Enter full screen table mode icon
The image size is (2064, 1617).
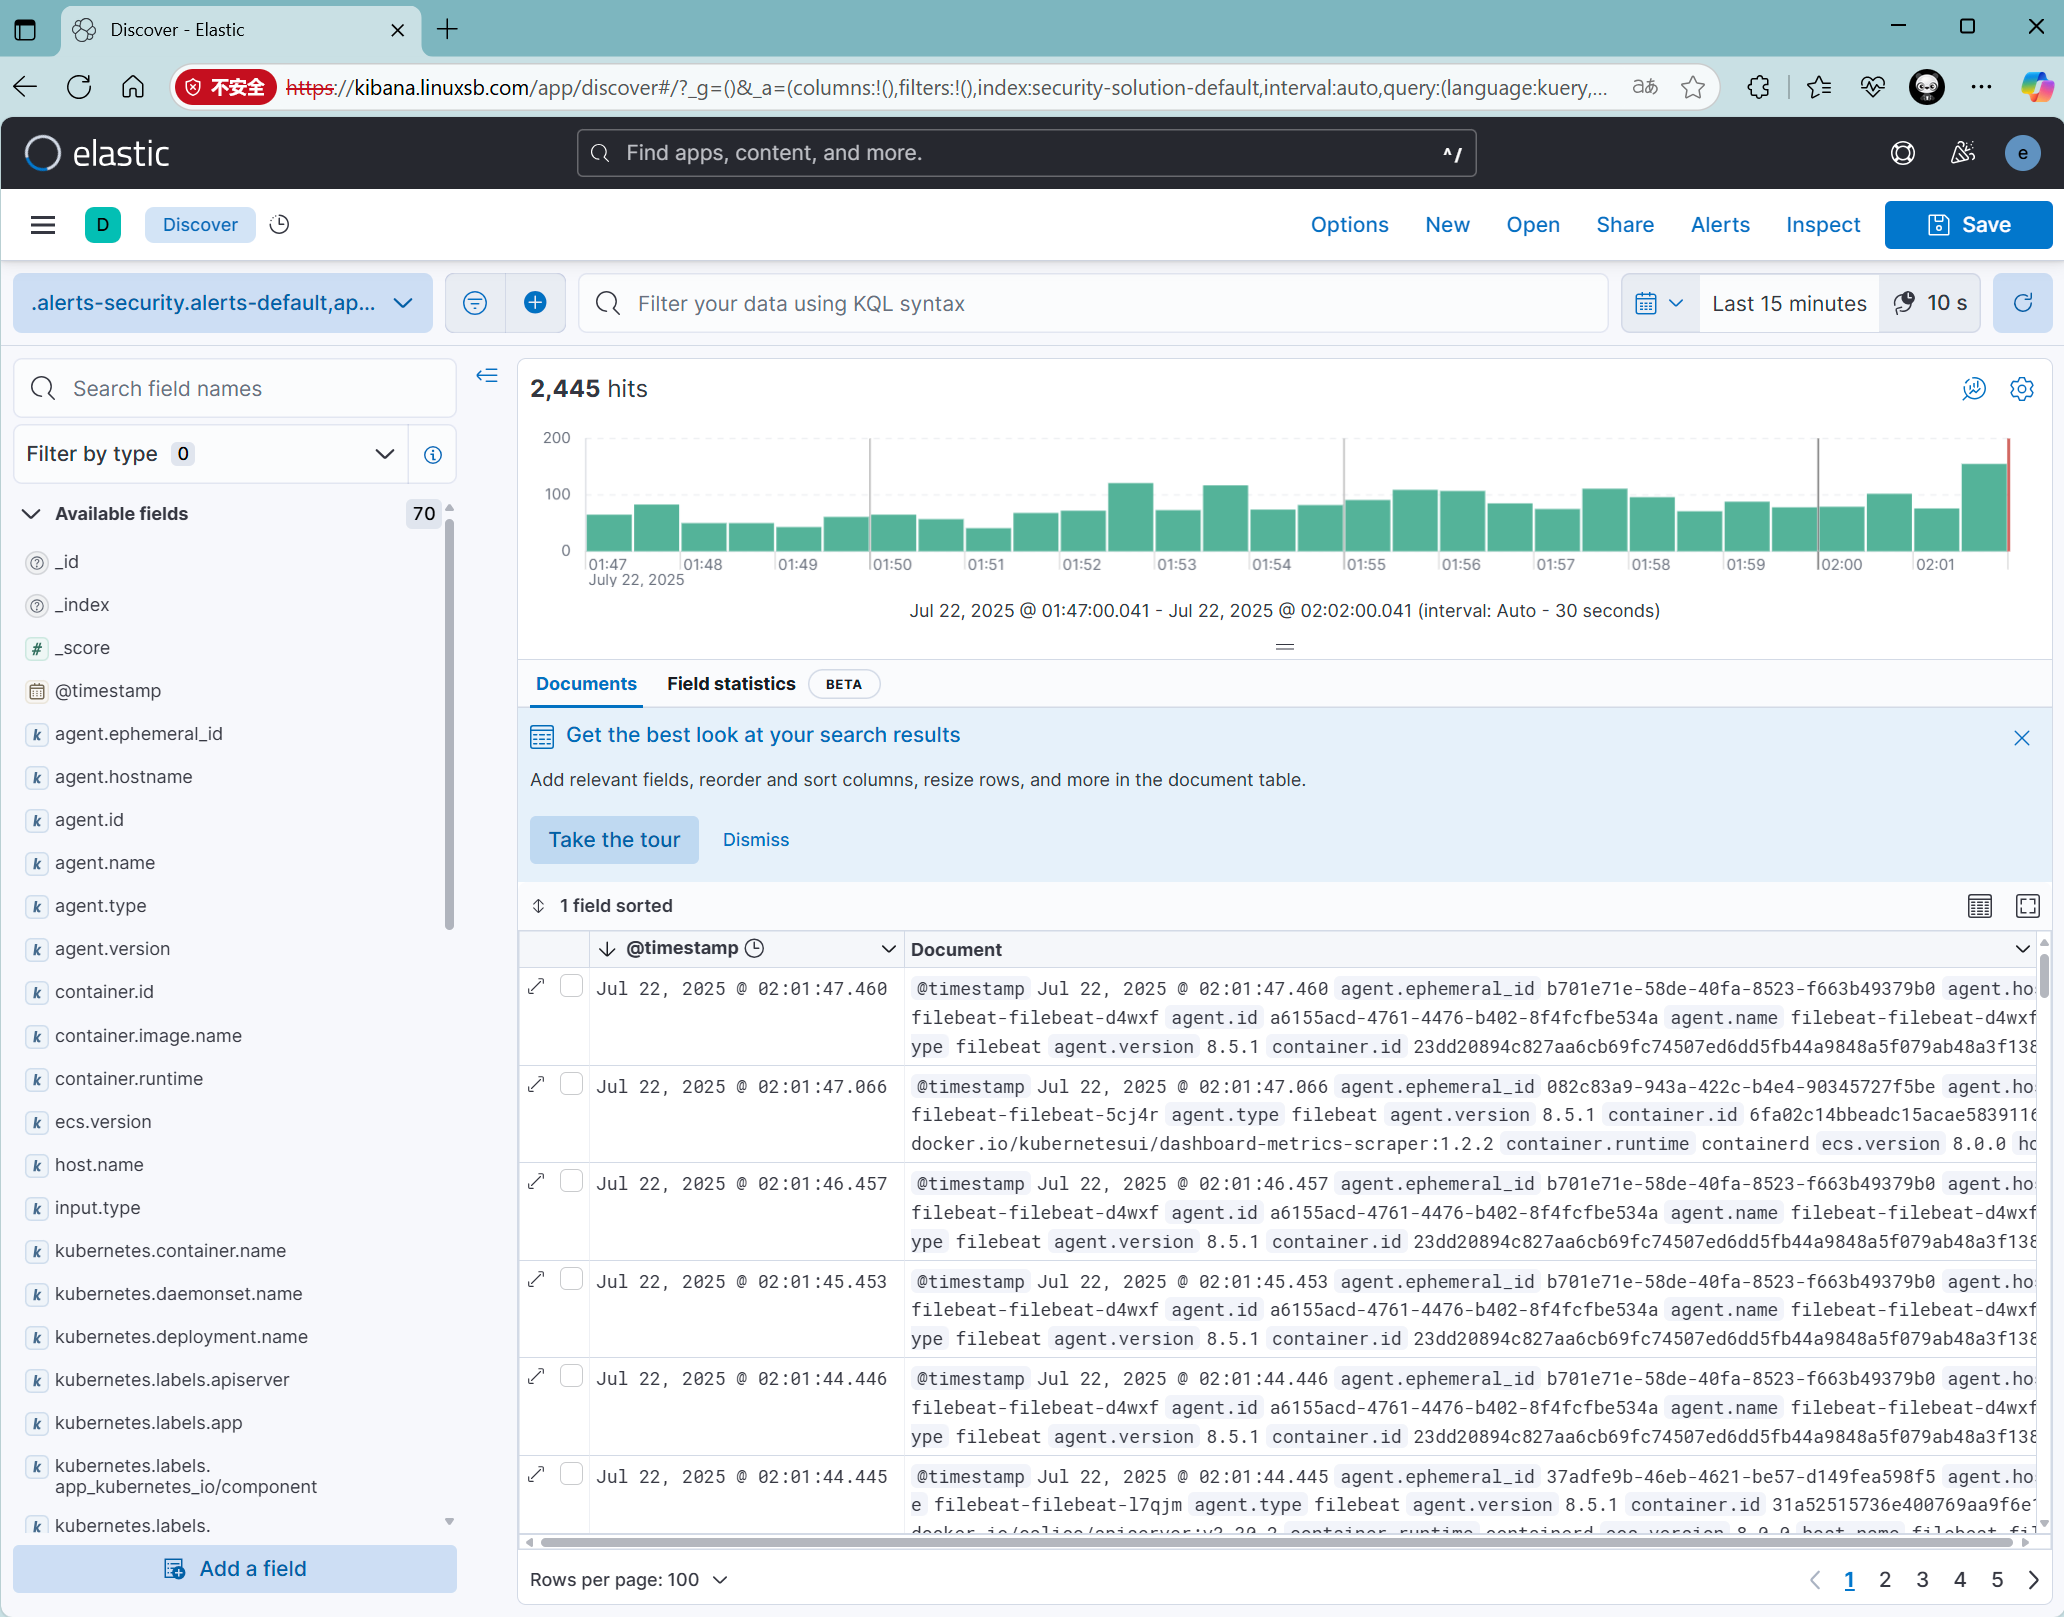click(x=2027, y=906)
